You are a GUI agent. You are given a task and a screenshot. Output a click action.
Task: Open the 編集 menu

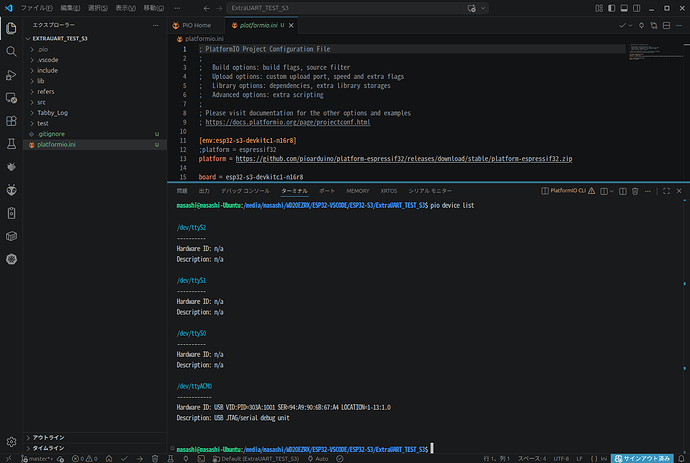70,8
